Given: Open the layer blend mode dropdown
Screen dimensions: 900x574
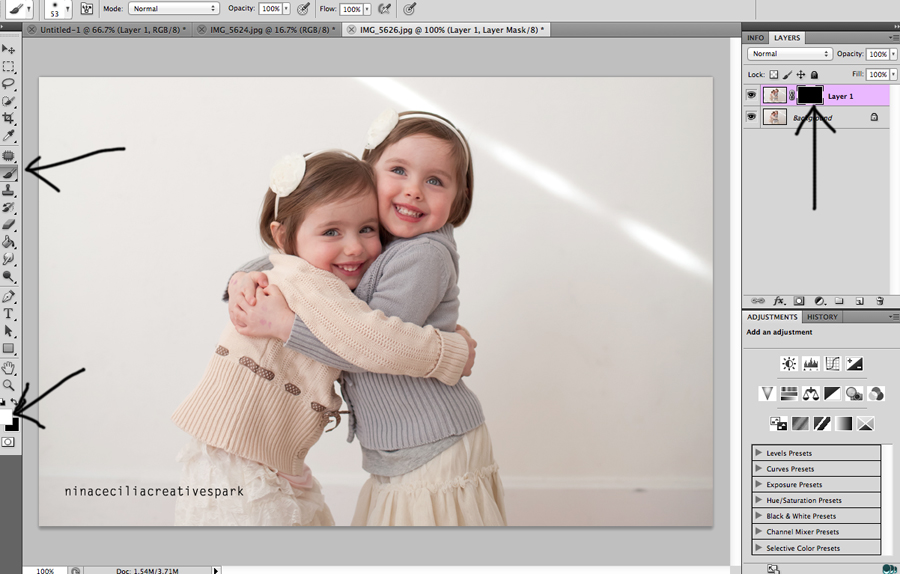Looking at the screenshot, I should (x=790, y=54).
